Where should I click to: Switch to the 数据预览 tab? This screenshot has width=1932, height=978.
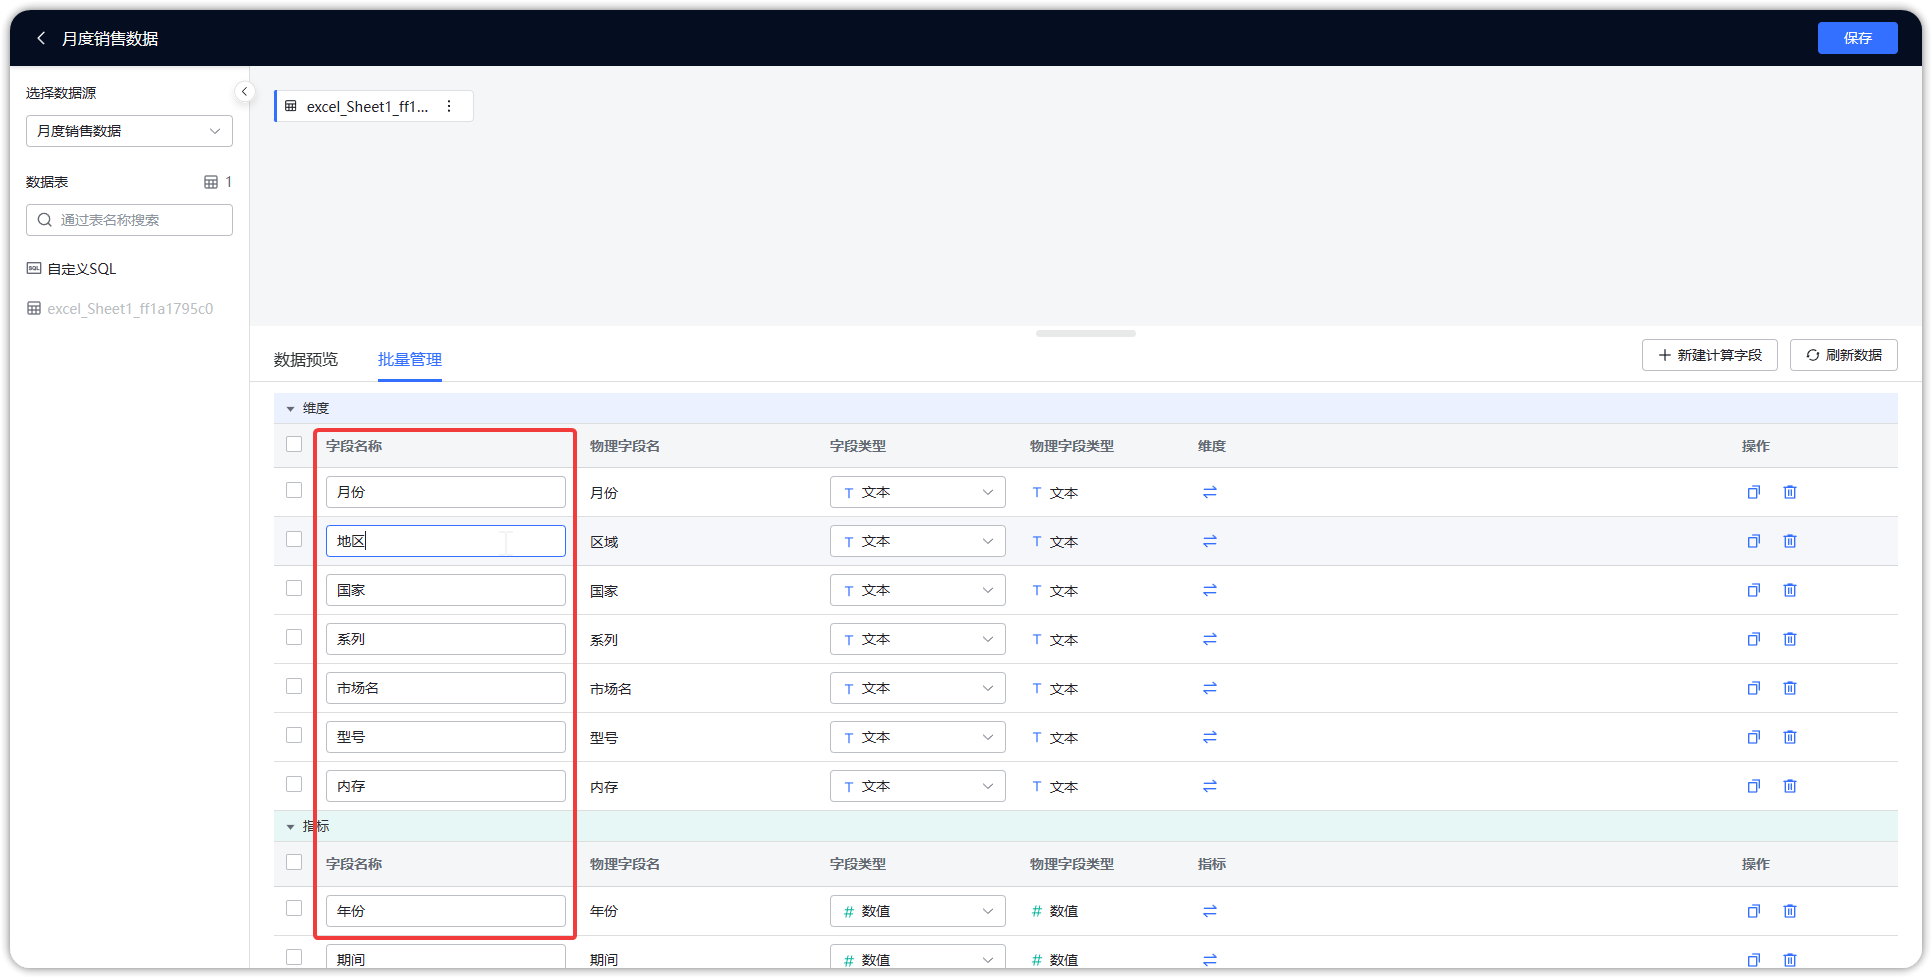pyautogui.click(x=306, y=359)
